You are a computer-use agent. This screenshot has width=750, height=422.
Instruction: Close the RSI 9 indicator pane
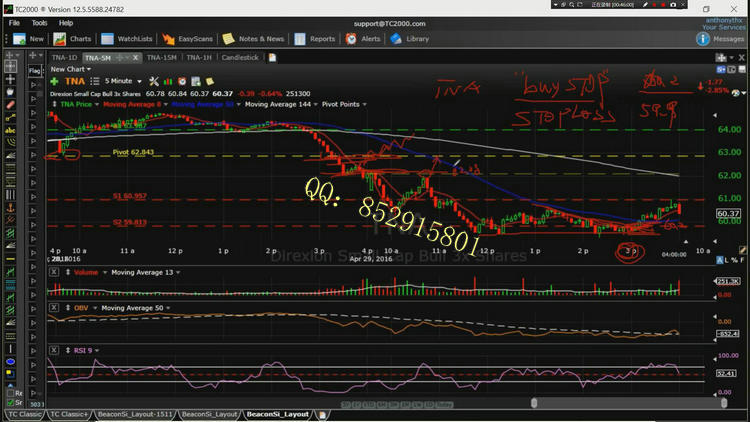coord(53,349)
